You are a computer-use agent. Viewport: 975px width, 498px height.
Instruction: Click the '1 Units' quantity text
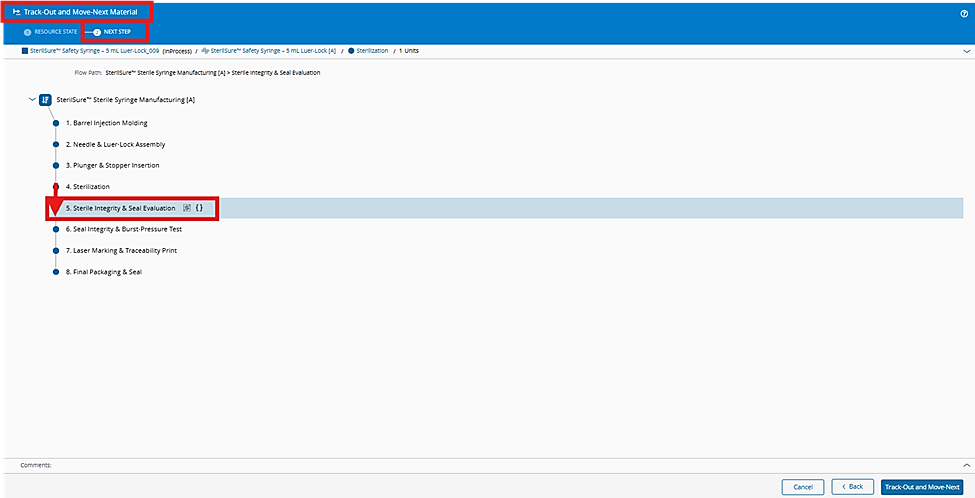pyautogui.click(x=409, y=51)
